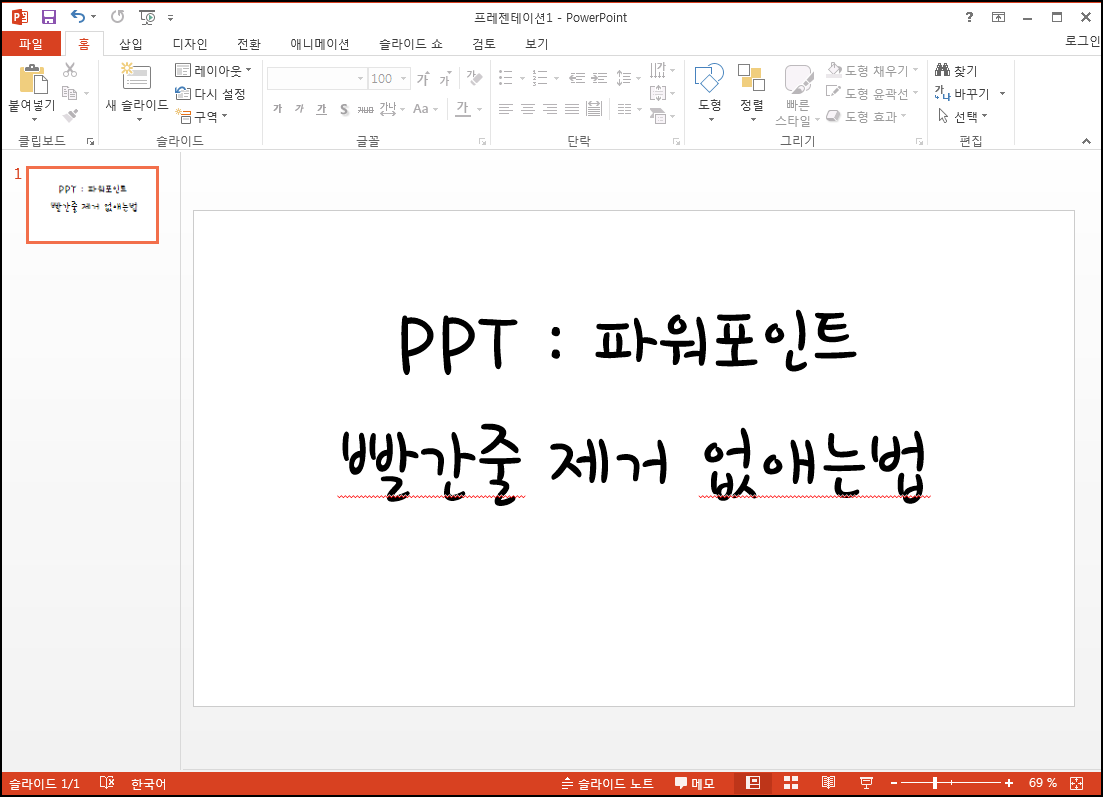Click the Undo arrow icon
The height and width of the screenshot is (797, 1103).
[x=78, y=16]
